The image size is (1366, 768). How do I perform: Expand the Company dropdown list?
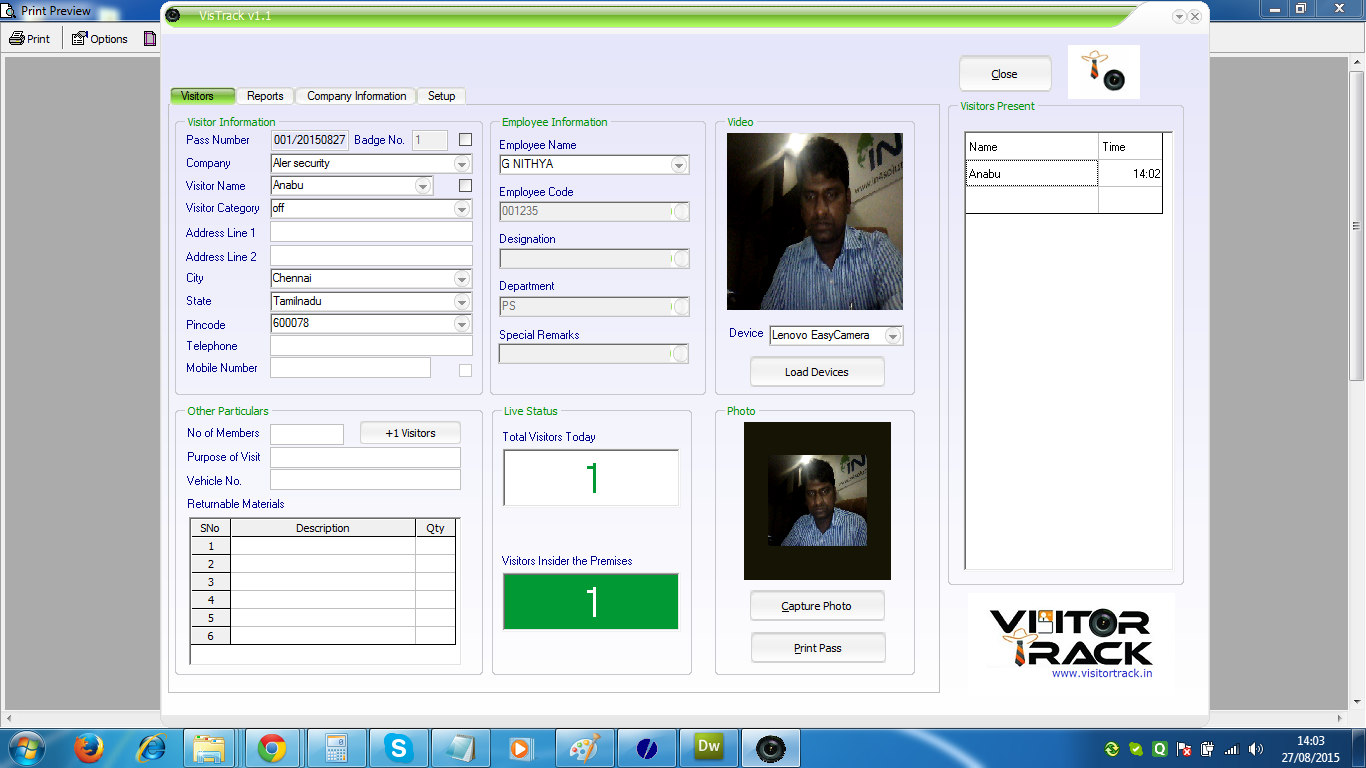462,164
